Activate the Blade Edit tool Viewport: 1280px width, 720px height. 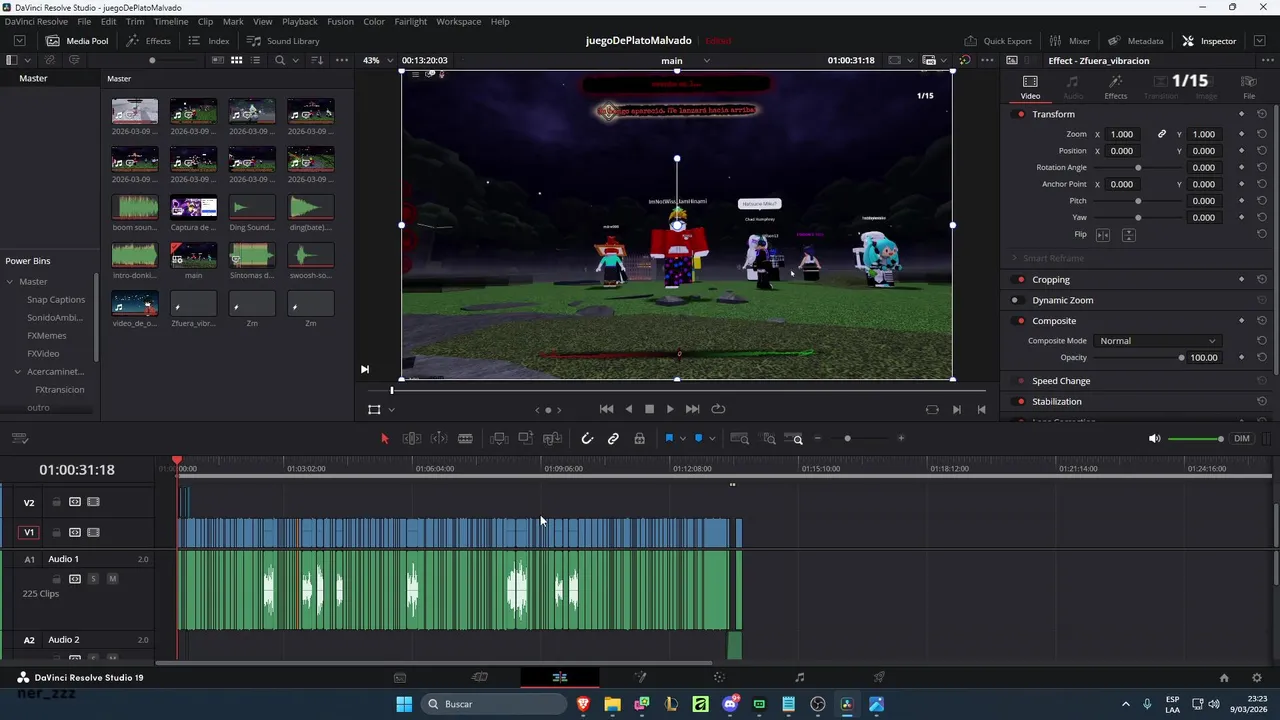pos(465,438)
